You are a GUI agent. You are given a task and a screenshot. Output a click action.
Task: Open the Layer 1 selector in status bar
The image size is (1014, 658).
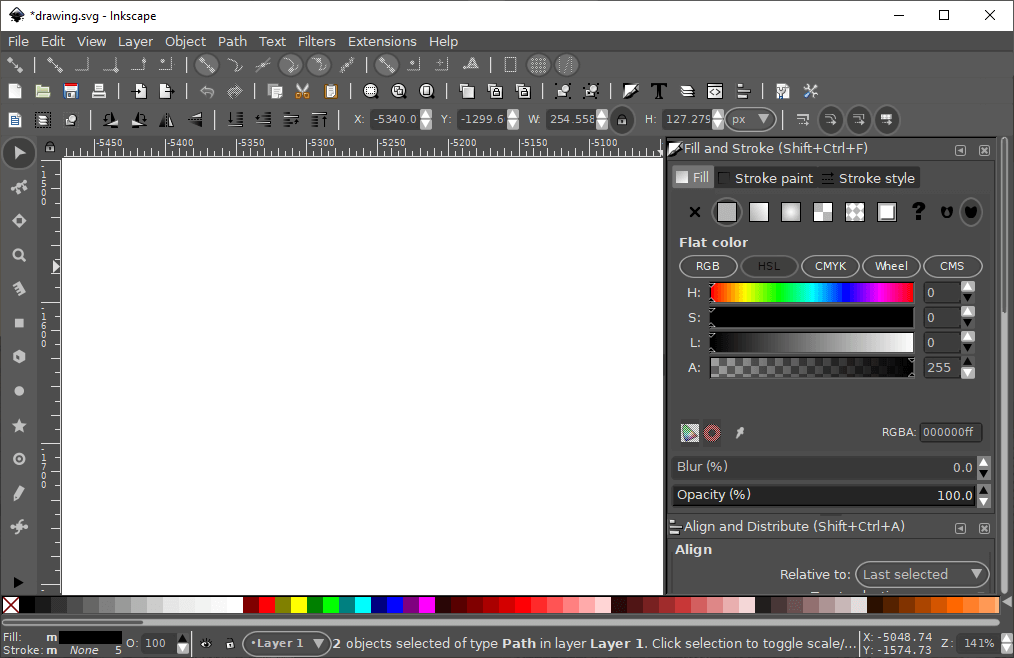[x=286, y=643]
